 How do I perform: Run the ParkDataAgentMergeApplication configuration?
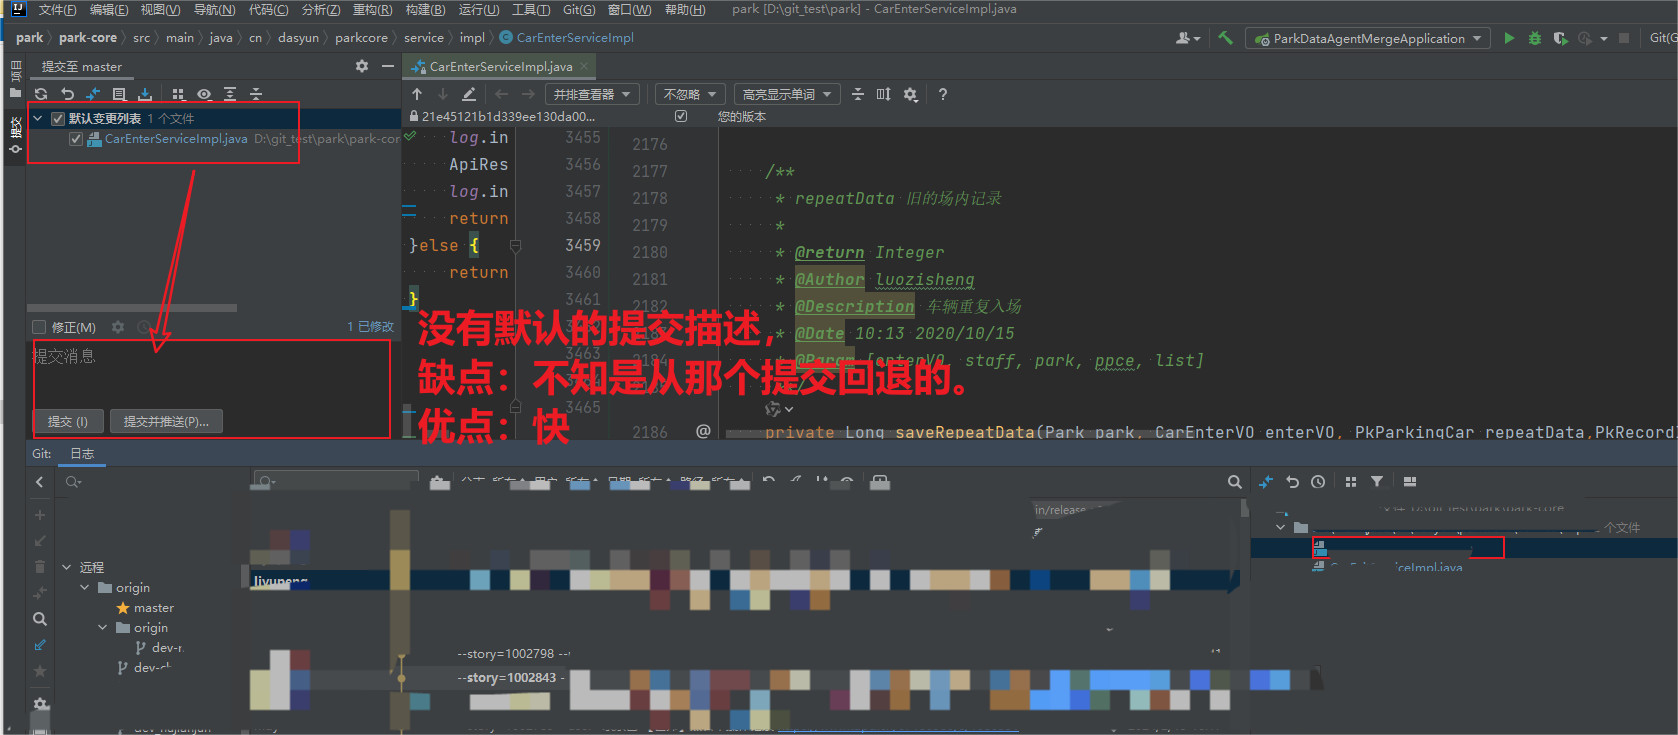tap(1509, 38)
